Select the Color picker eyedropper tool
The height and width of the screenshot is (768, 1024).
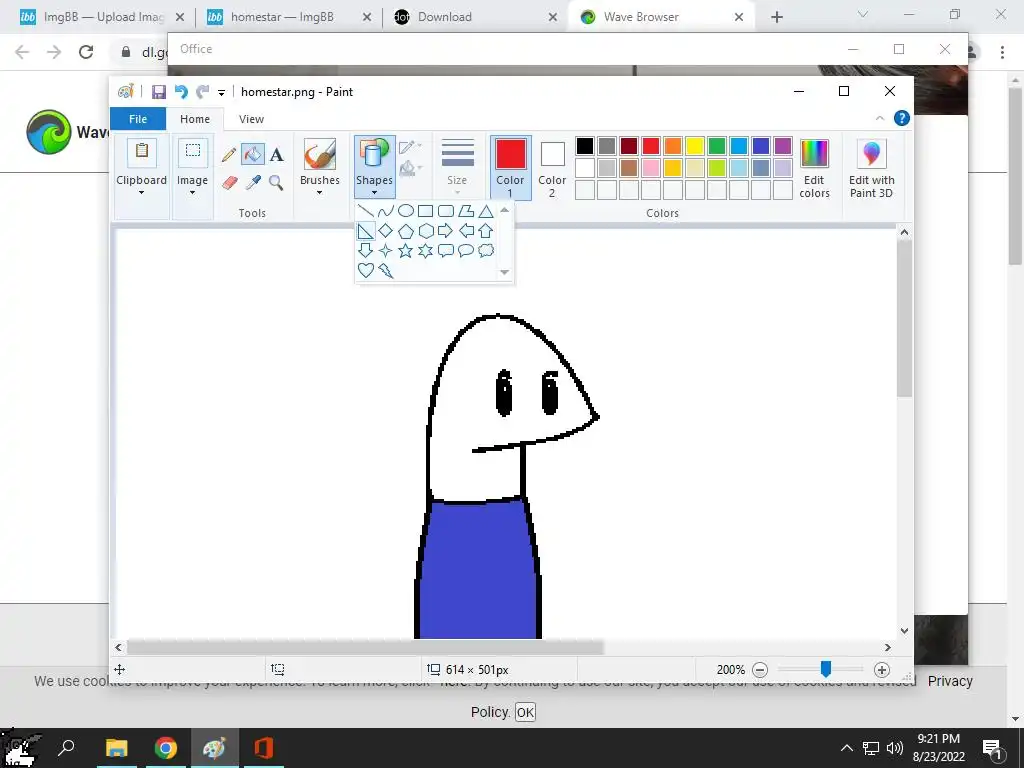[x=253, y=182]
